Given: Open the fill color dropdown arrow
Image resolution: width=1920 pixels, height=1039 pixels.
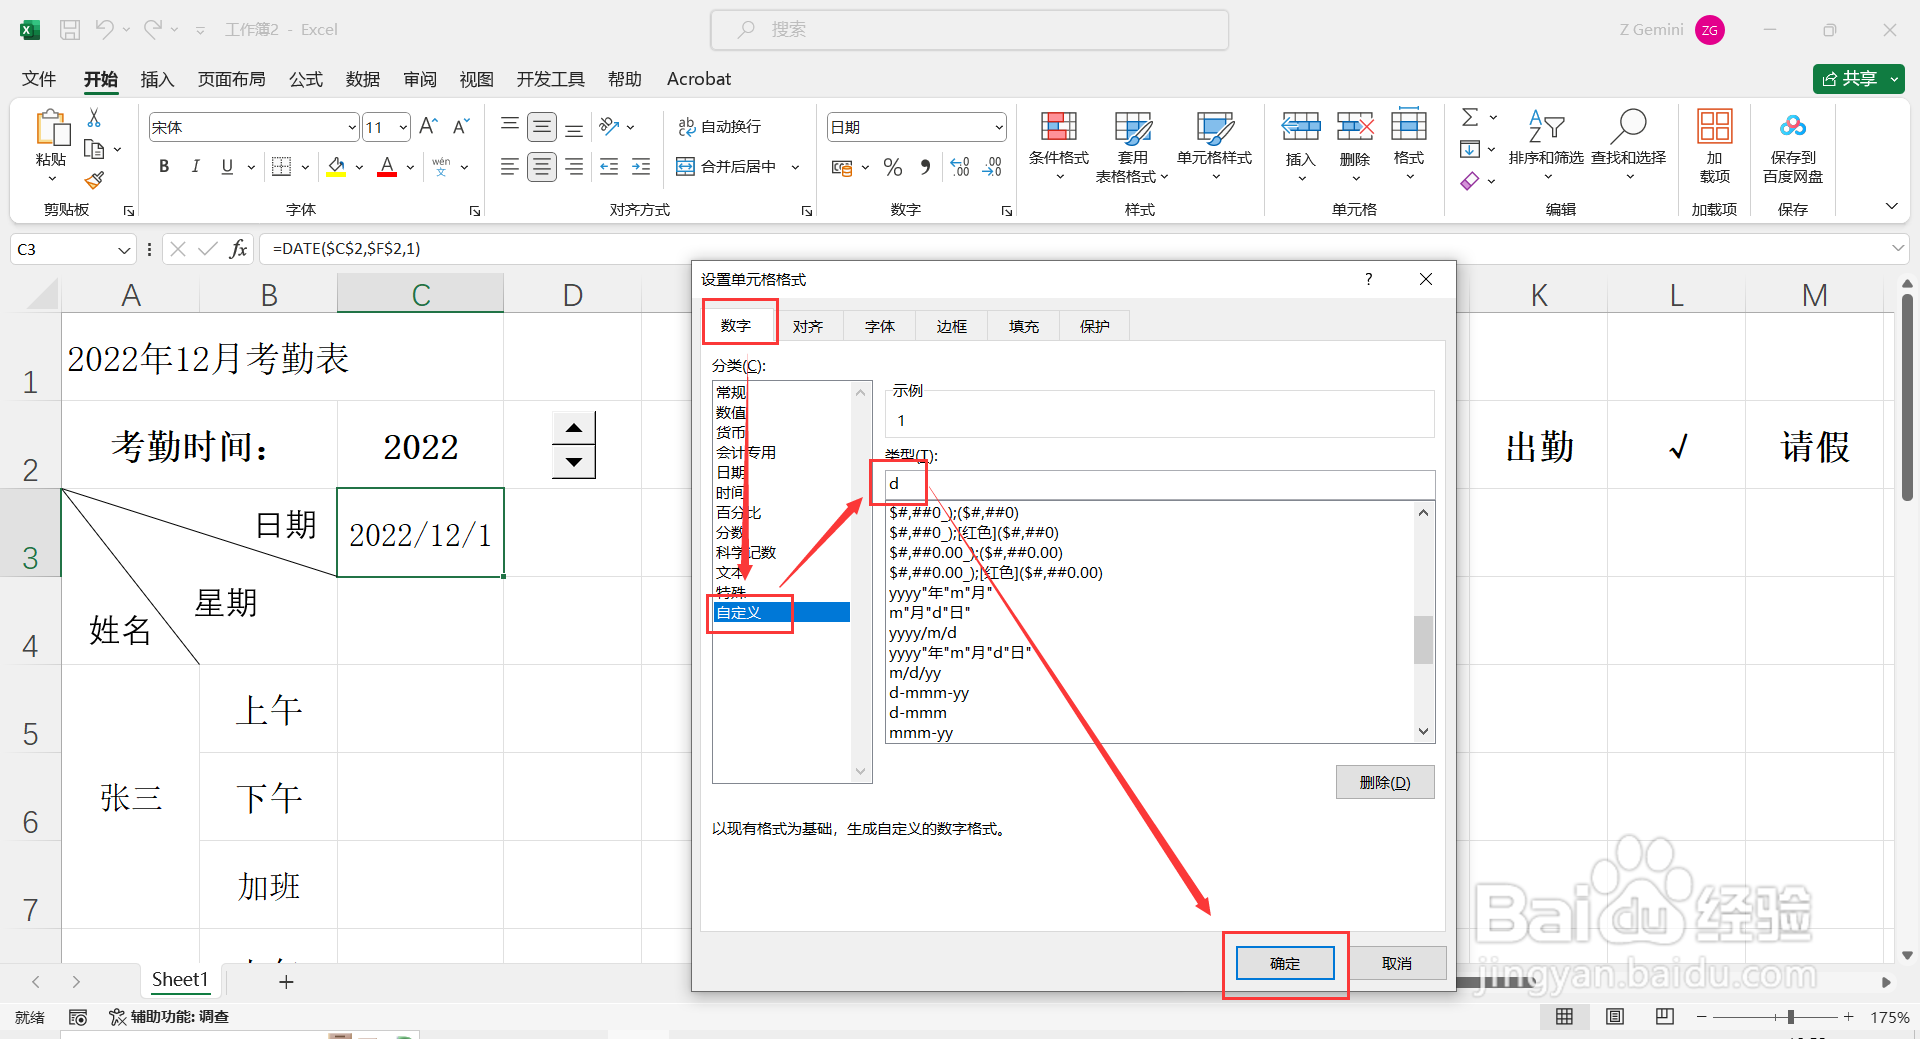Looking at the screenshot, I should coord(358,166).
